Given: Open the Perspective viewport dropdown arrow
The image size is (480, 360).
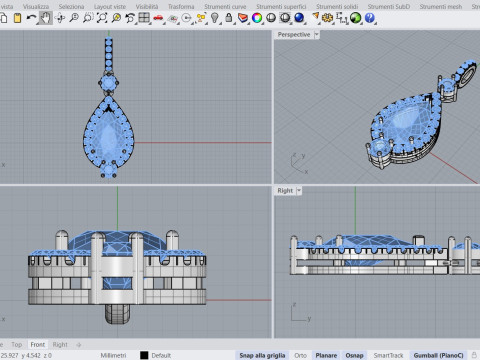Looking at the screenshot, I should point(317,34).
